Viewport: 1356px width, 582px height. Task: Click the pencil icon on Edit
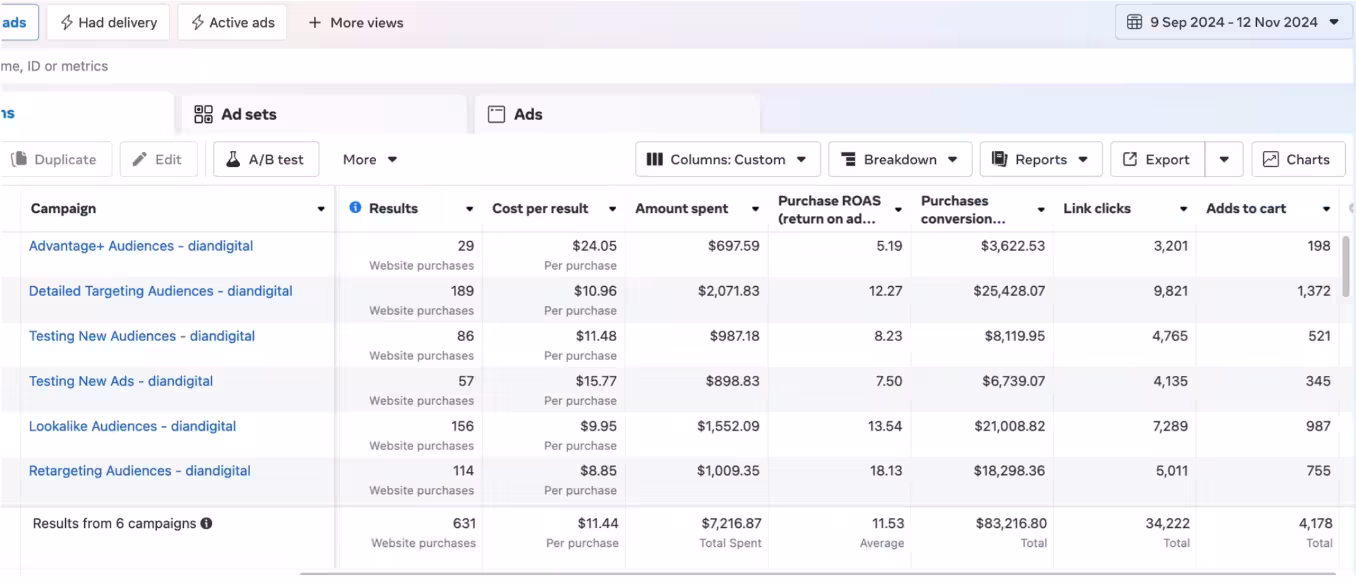point(140,159)
